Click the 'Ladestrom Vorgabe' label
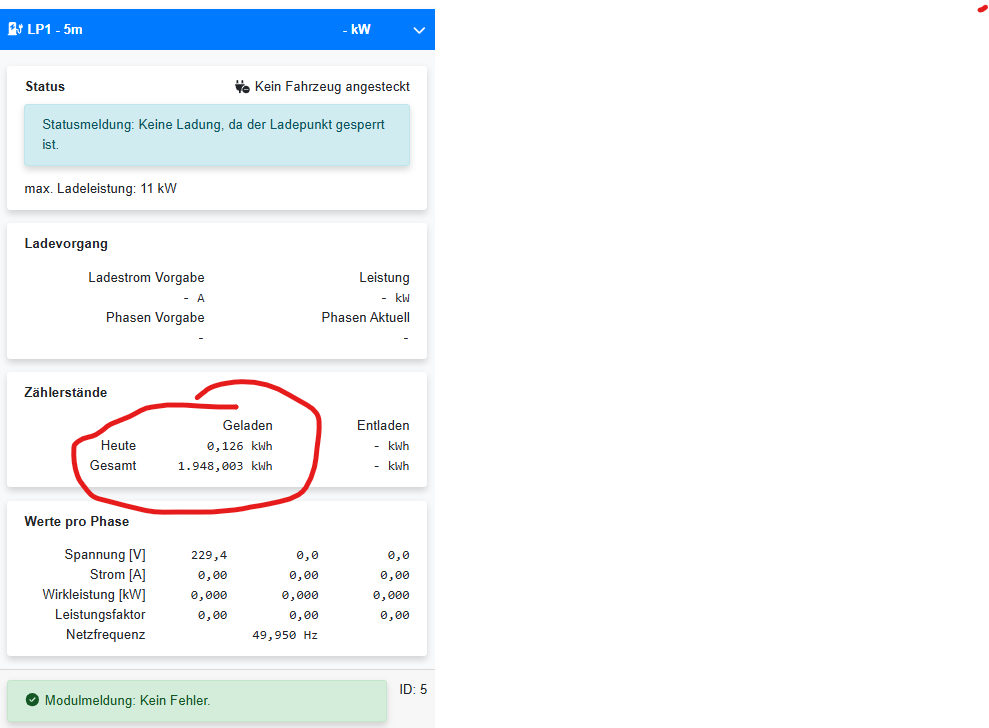Image resolution: width=989 pixels, height=728 pixels. (x=146, y=278)
